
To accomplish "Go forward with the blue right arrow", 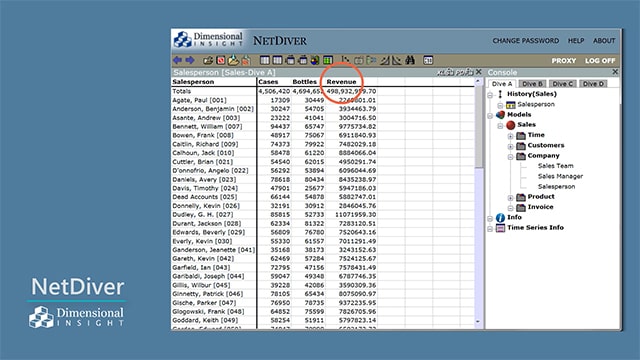I will click(190, 60).
